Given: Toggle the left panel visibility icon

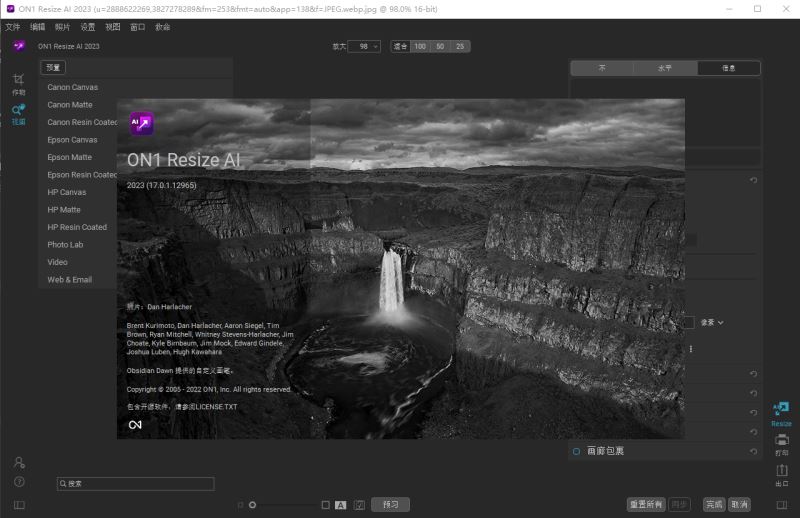Looking at the screenshot, I should click(x=19, y=505).
